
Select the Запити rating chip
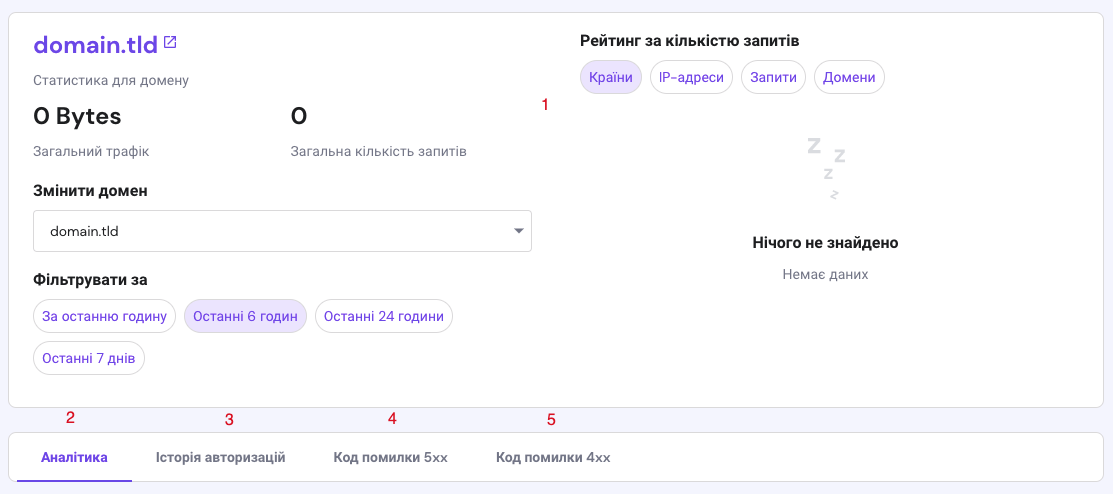tap(773, 77)
